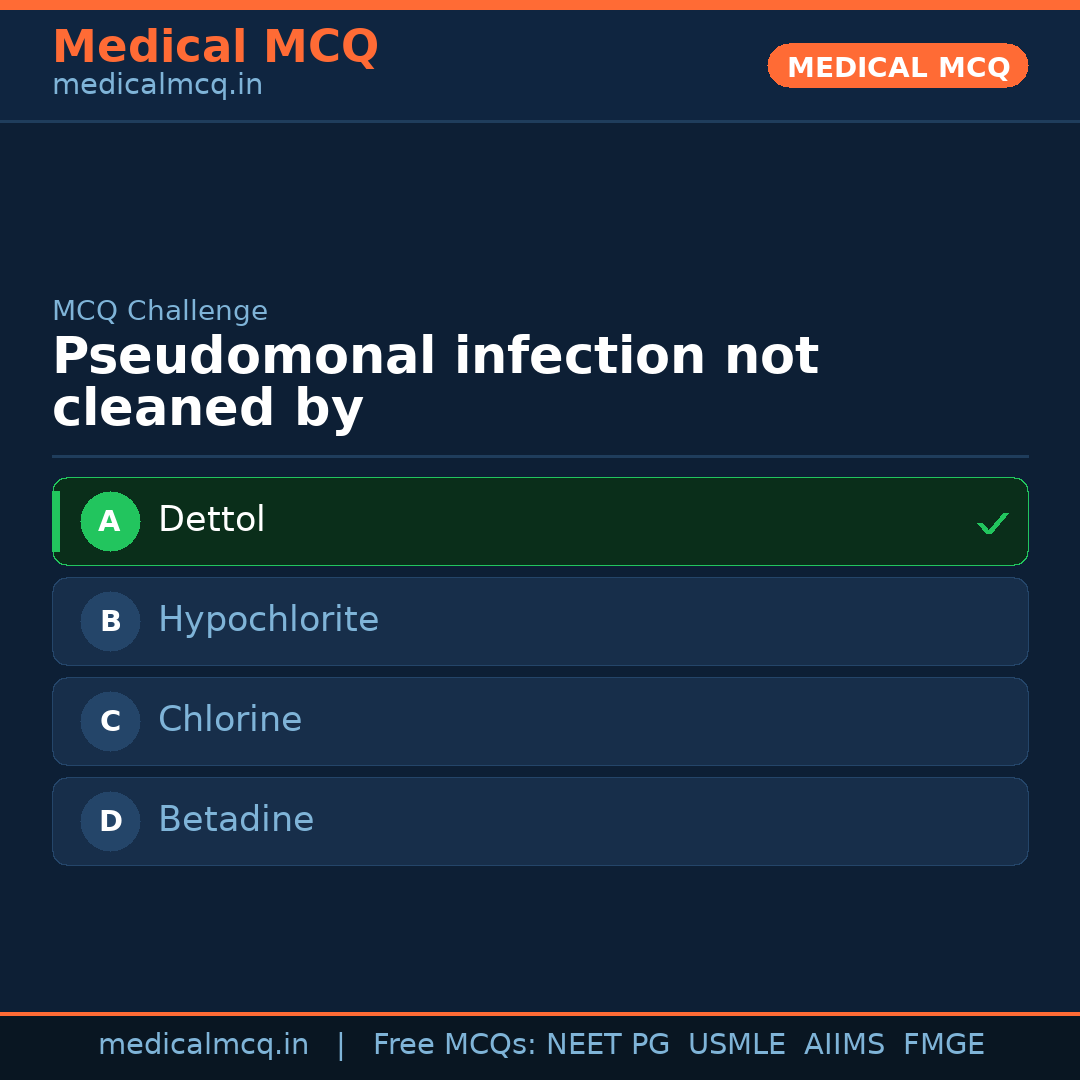The height and width of the screenshot is (1080, 1080).
Task: Click the green highlight bar beside Dettol
Action: click(57, 521)
